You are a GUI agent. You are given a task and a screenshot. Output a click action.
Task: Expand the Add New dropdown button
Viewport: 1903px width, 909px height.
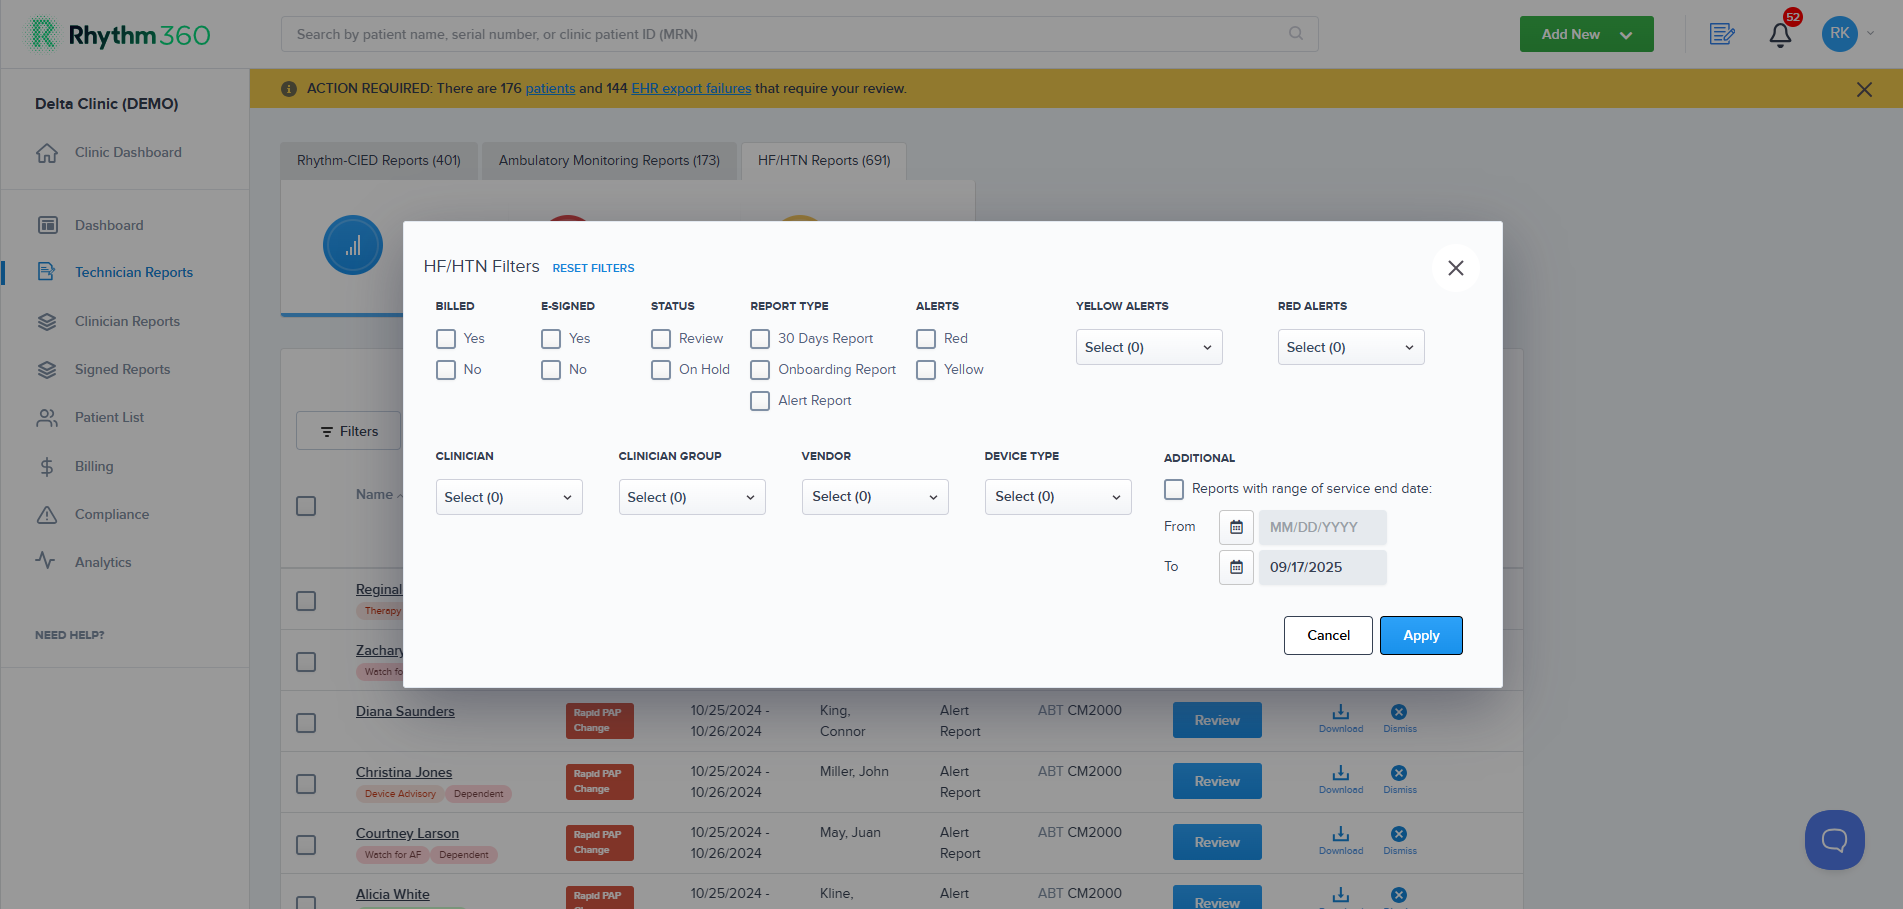[1586, 34]
